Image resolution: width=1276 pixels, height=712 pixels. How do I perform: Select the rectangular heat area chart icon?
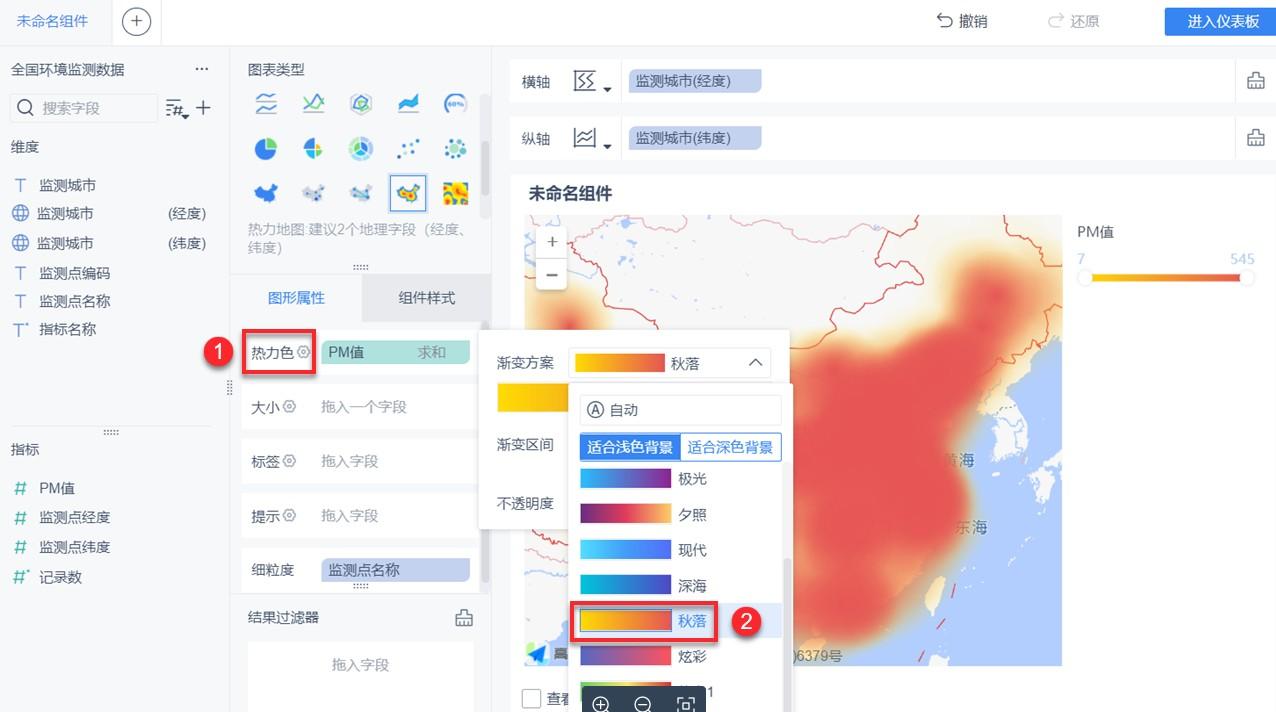click(455, 193)
